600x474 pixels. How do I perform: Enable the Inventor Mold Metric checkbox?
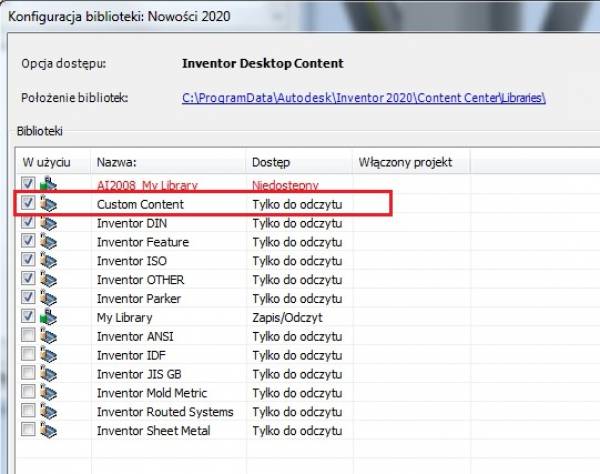click(x=28, y=391)
